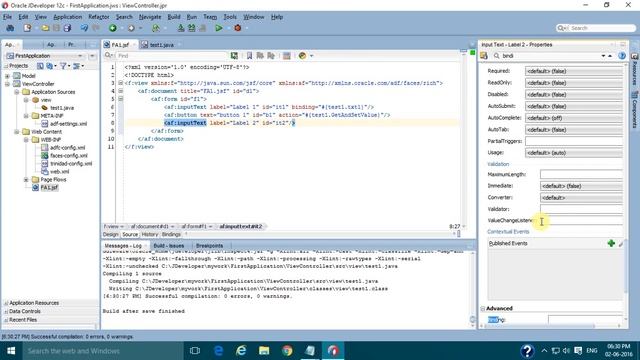Select af:inputtext#it2 in the breadcrumb
Screen dimensions: 640x360
click(x=241, y=226)
